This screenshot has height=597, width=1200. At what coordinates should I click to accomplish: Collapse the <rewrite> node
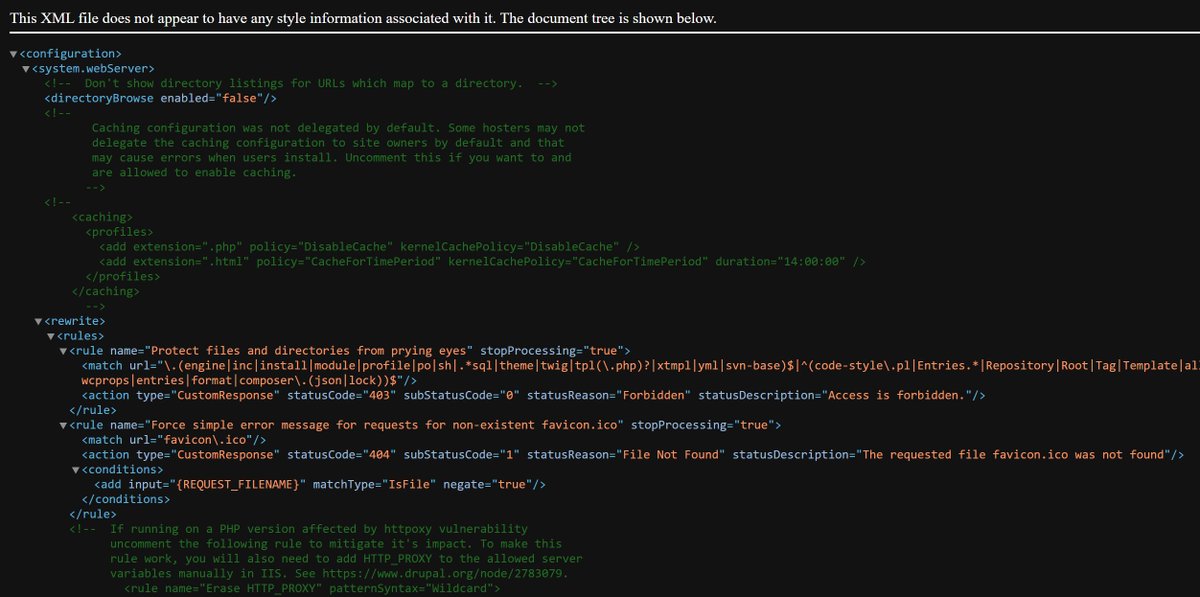38,321
